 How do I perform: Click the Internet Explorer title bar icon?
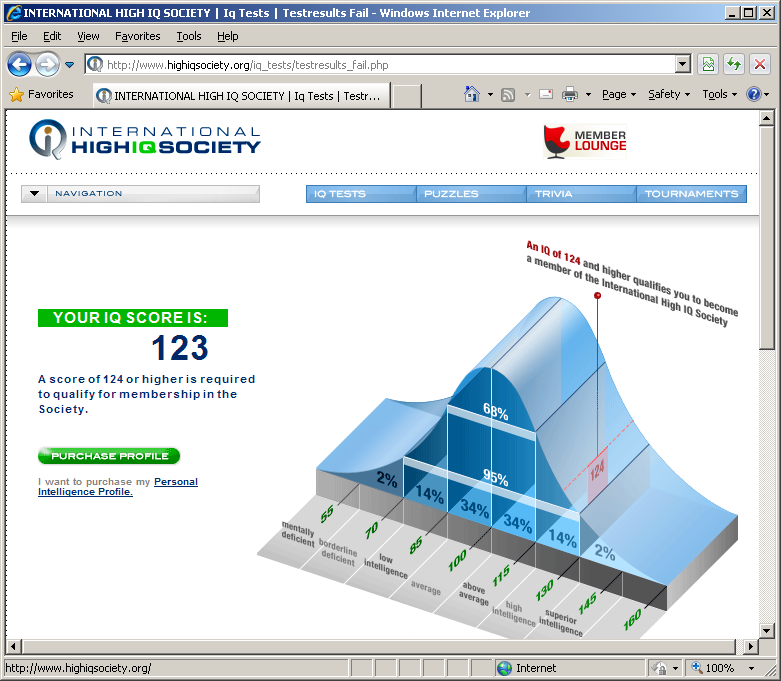coord(13,12)
